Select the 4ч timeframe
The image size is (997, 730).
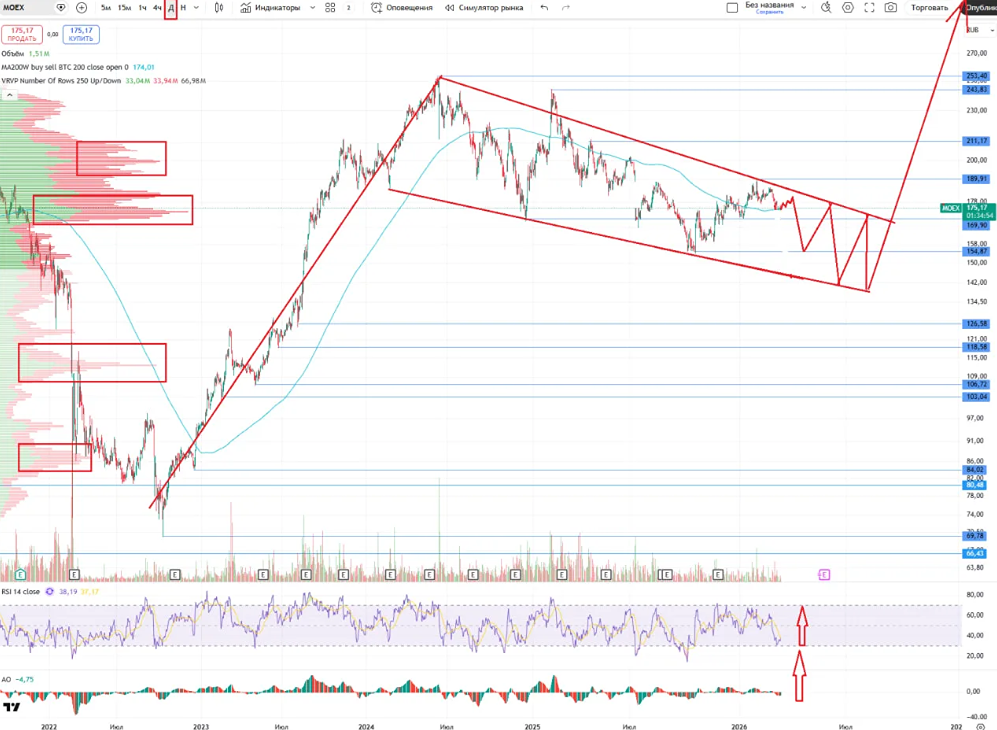click(157, 8)
